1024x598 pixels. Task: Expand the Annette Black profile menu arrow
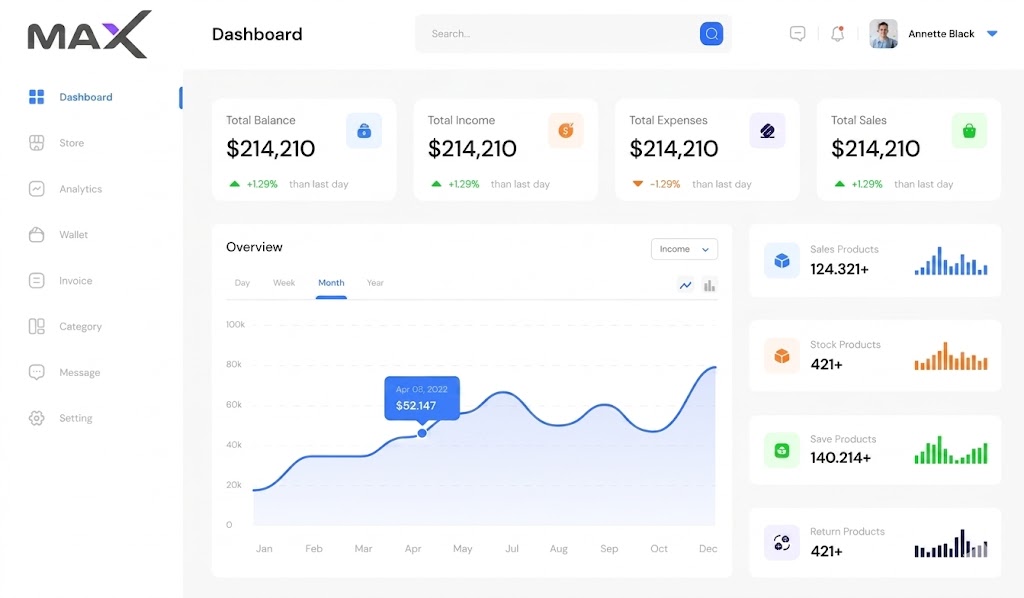coord(992,34)
